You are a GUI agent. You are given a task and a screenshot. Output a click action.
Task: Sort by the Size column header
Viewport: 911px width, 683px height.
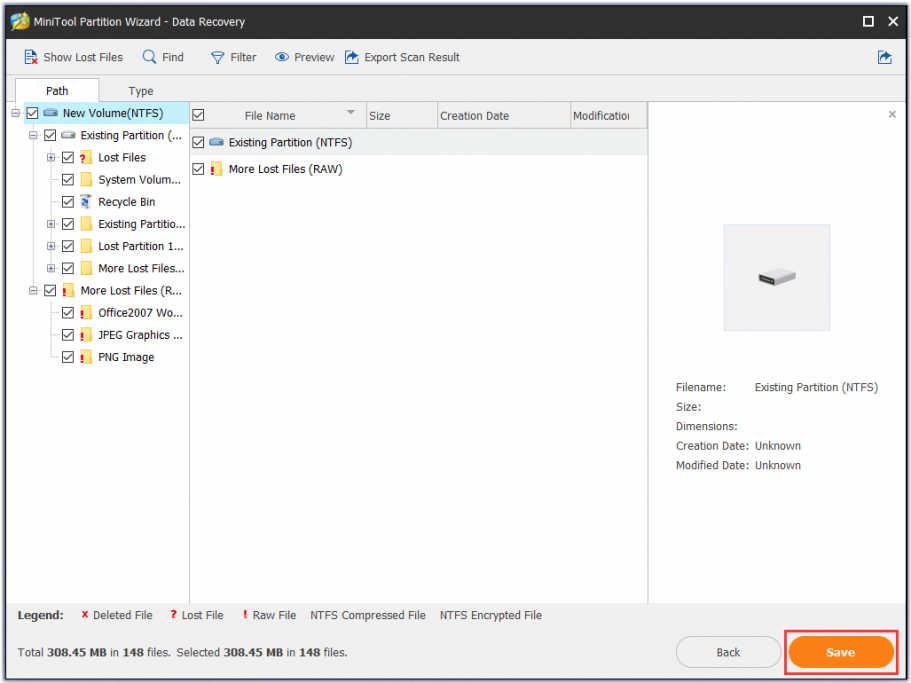coord(401,116)
